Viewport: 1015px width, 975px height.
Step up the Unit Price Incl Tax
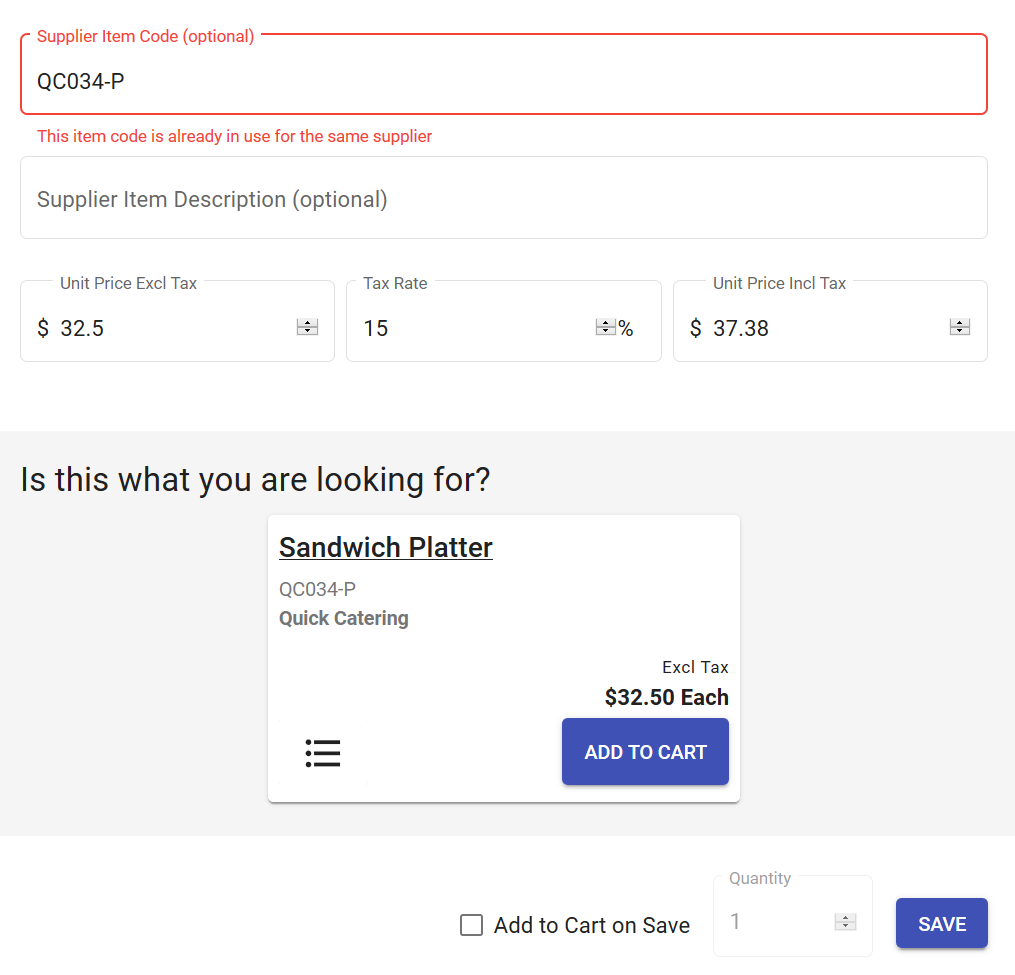(960, 323)
